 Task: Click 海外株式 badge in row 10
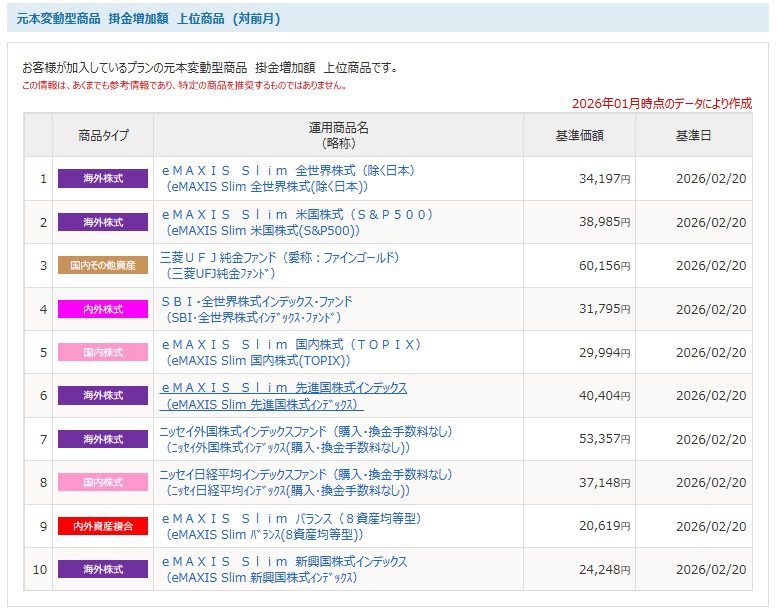coord(103,569)
